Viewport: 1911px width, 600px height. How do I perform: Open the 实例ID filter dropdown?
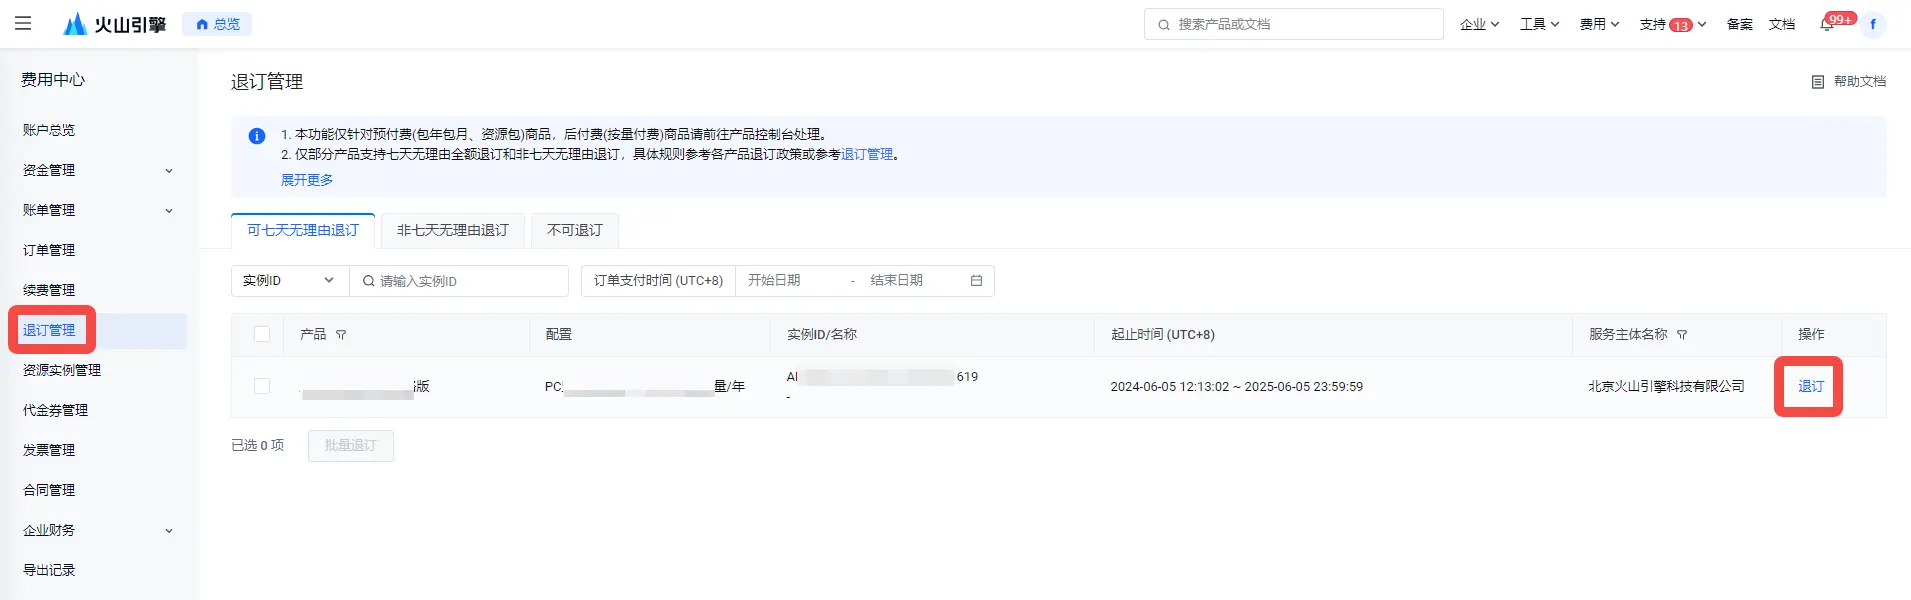(290, 281)
